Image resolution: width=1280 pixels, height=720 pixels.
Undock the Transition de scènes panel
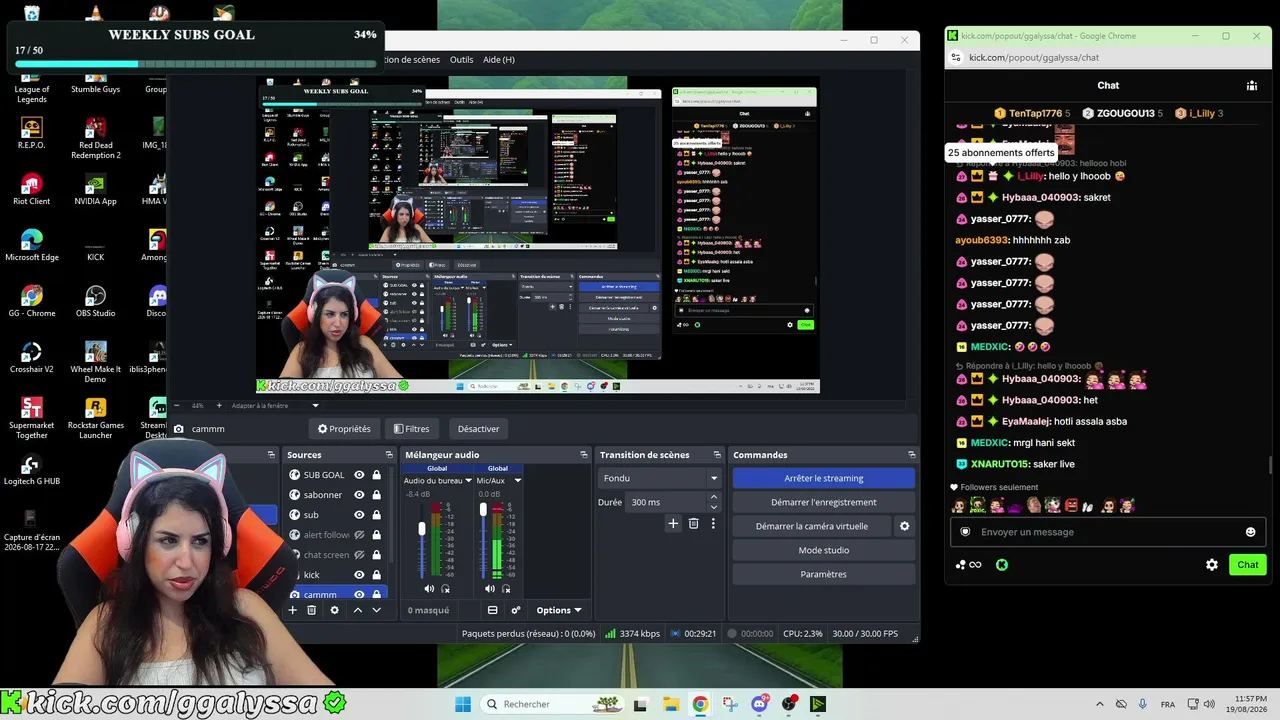[717, 455]
